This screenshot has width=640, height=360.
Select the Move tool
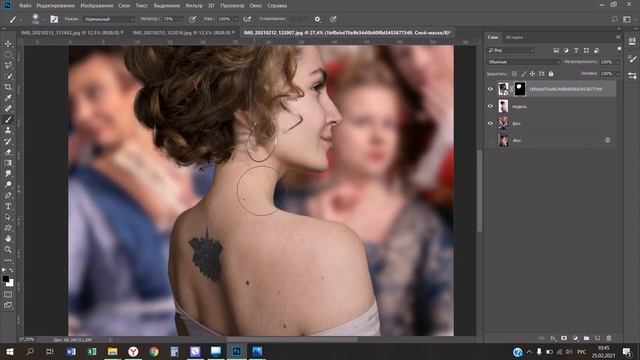8,44
